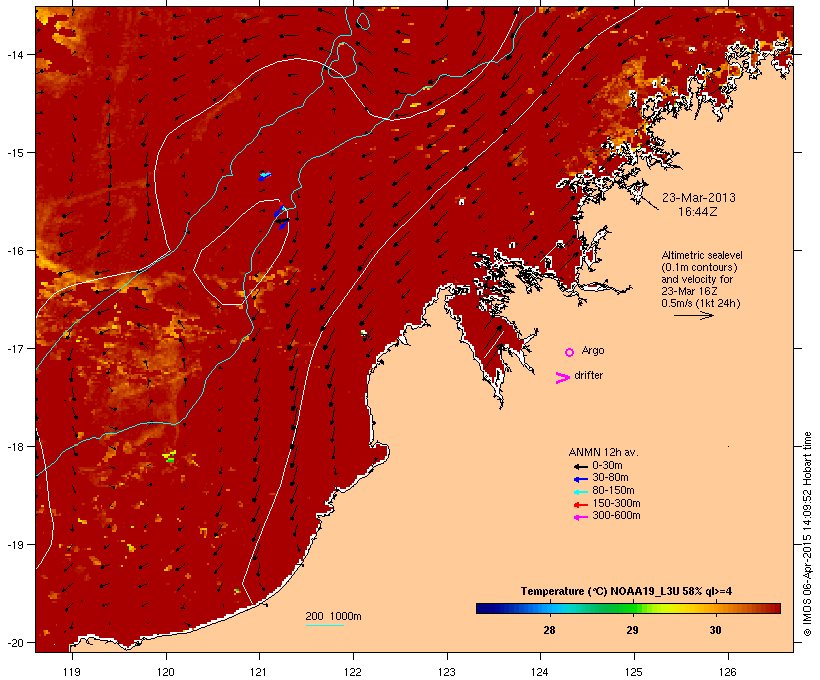Click the 200 1000m depth label
The width and height of the screenshot is (820, 680).
tap(333, 616)
